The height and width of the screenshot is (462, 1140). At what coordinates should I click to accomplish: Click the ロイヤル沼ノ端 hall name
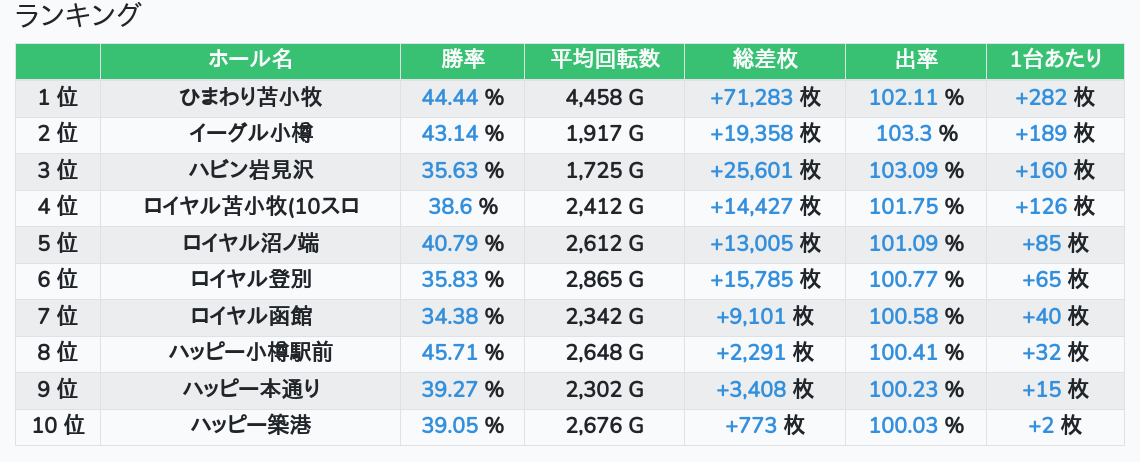pyautogui.click(x=250, y=243)
